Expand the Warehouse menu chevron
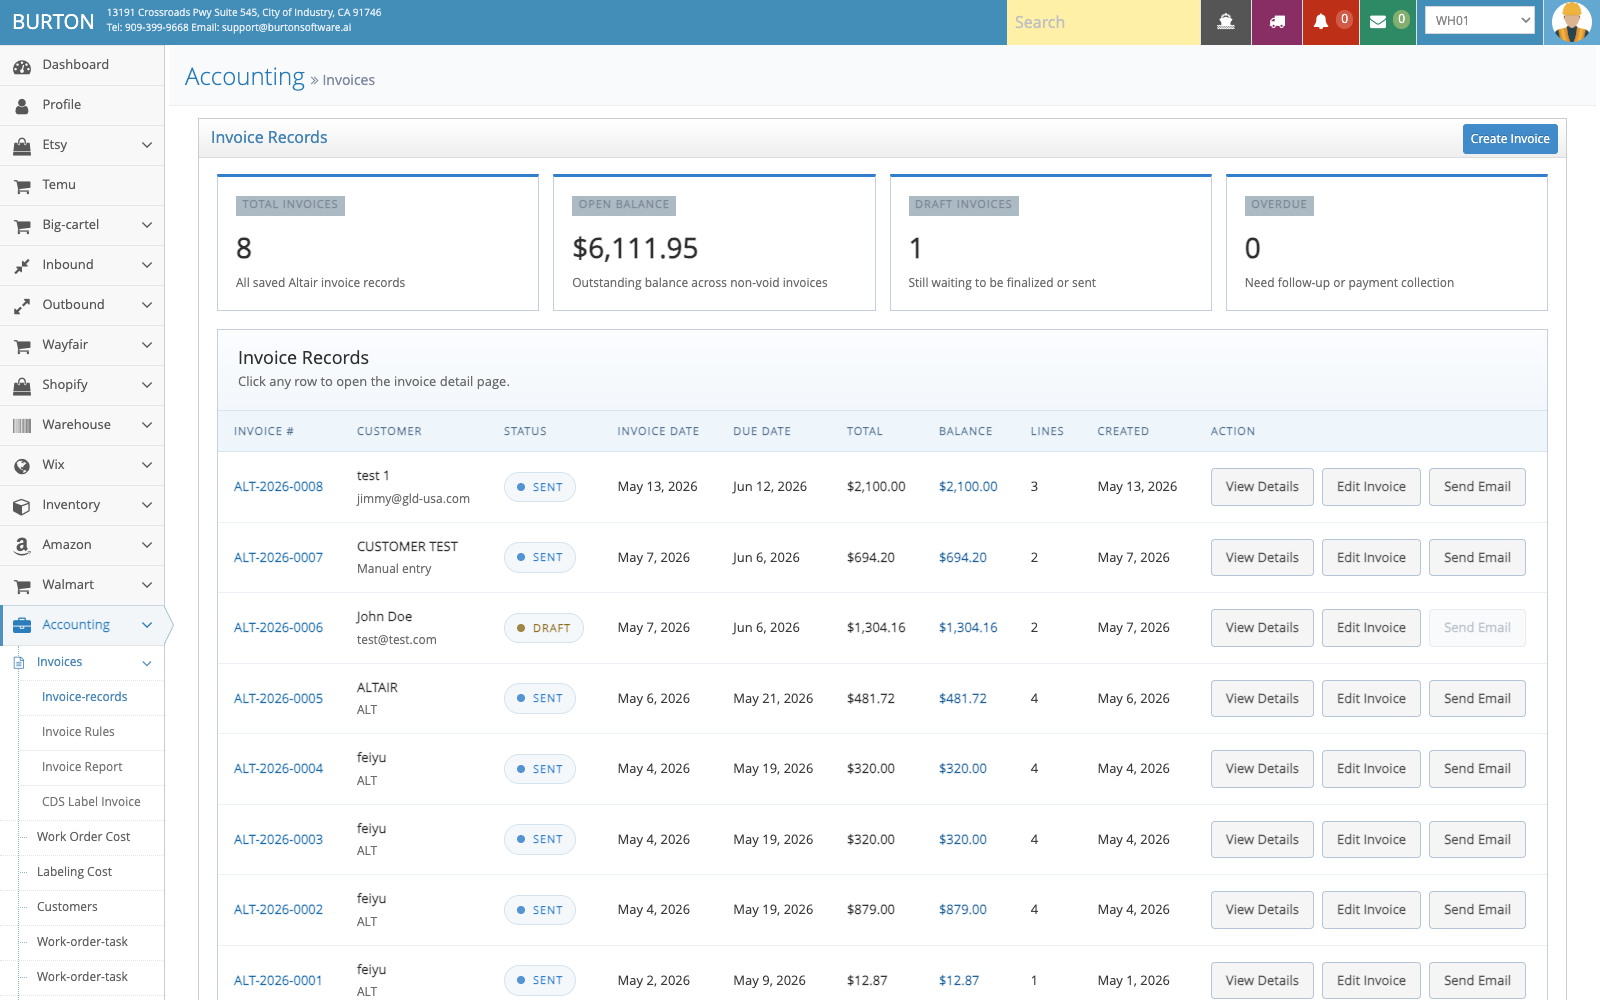 (147, 425)
